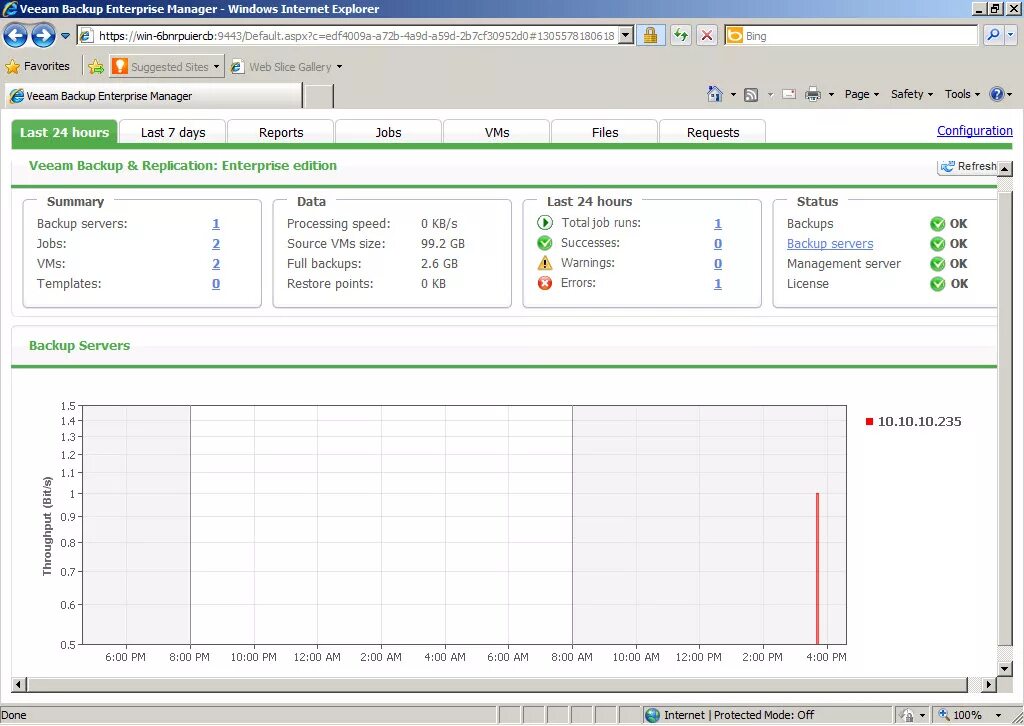Open the Suggested Sites dropdown
1024x726 pixels.
[167, 66]
